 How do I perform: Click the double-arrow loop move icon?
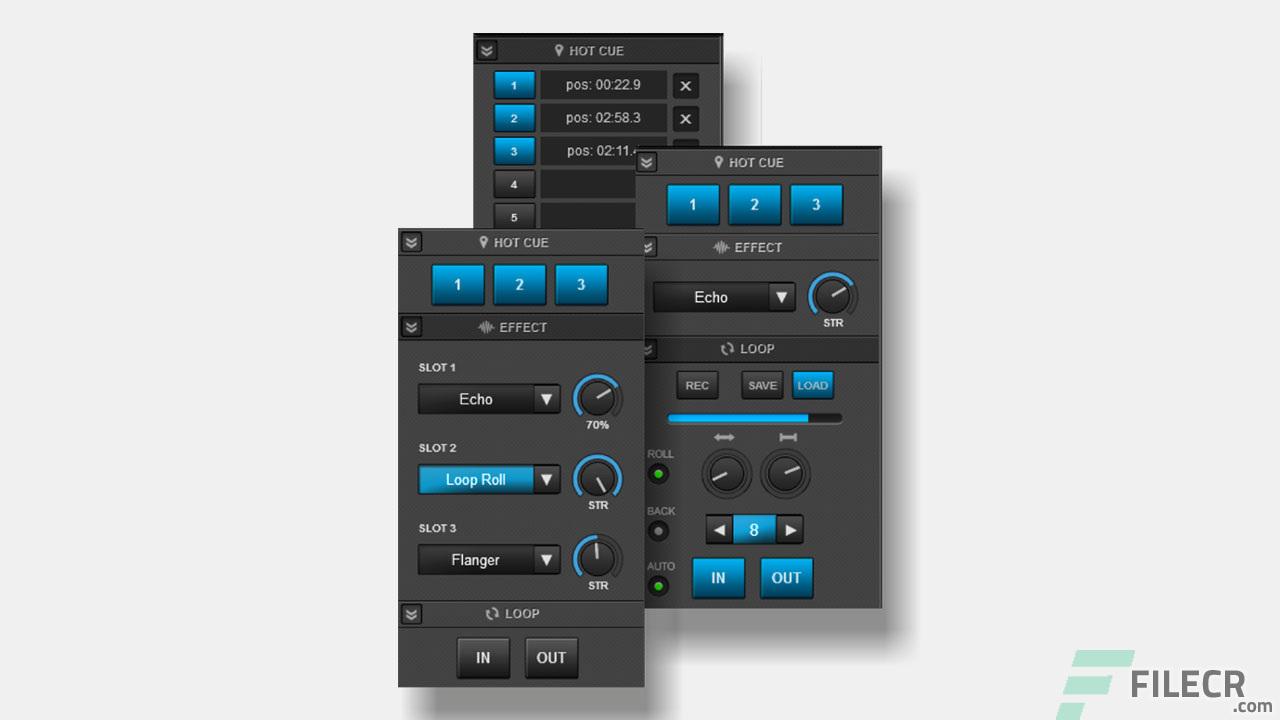pyautogui.click(x=724, y=438)
